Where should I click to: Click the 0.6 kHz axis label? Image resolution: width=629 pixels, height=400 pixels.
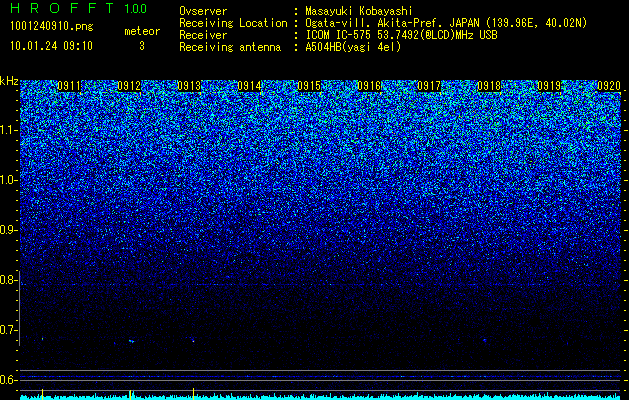[9, 380]
